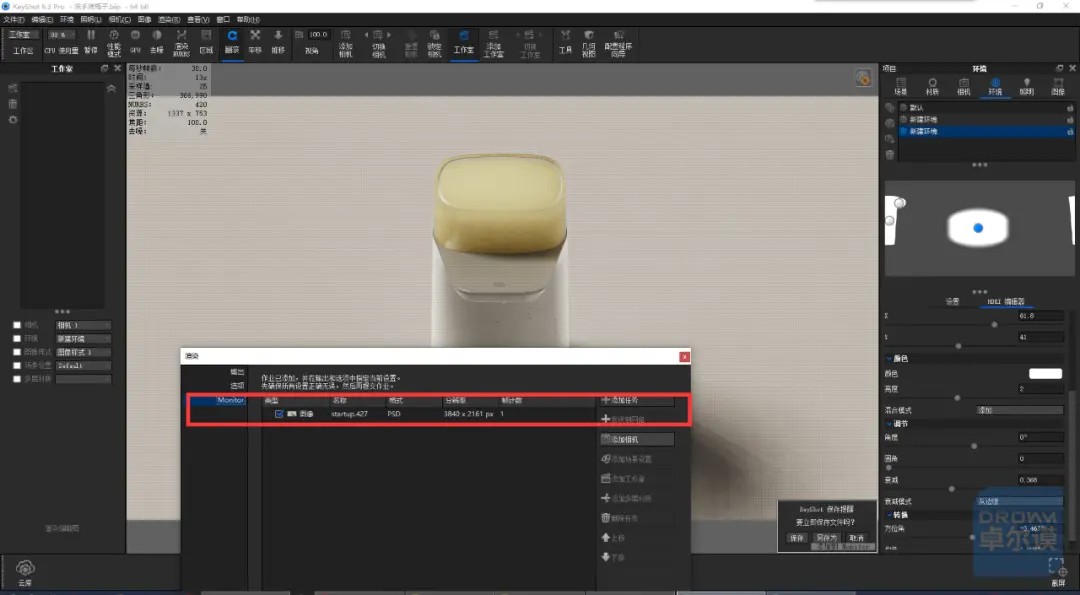Toggle the Camera (相机) checkbox in the studio panel

(17, 325)
